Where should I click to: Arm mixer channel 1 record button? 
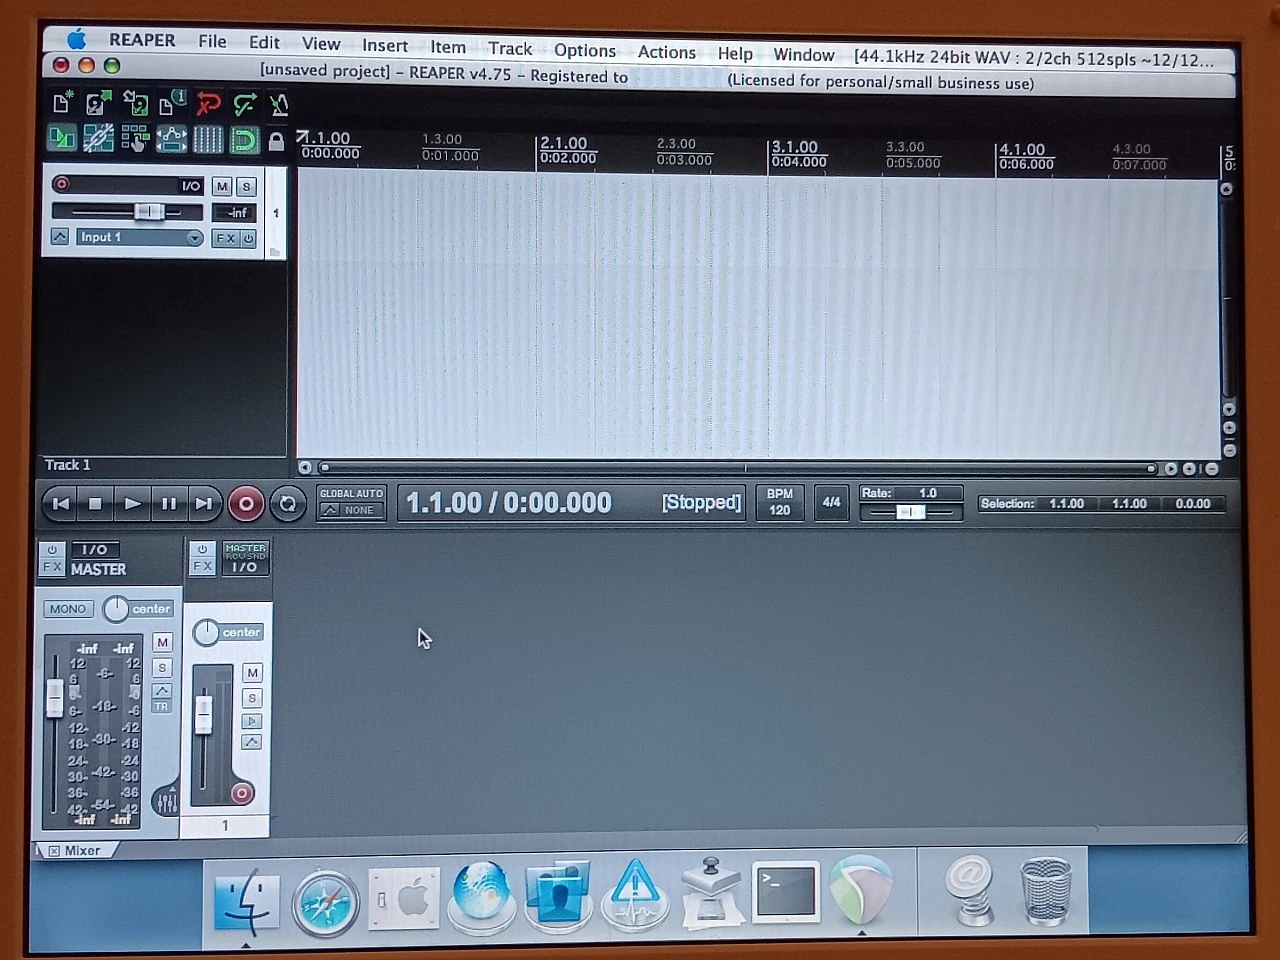click(x=241, y=793)
